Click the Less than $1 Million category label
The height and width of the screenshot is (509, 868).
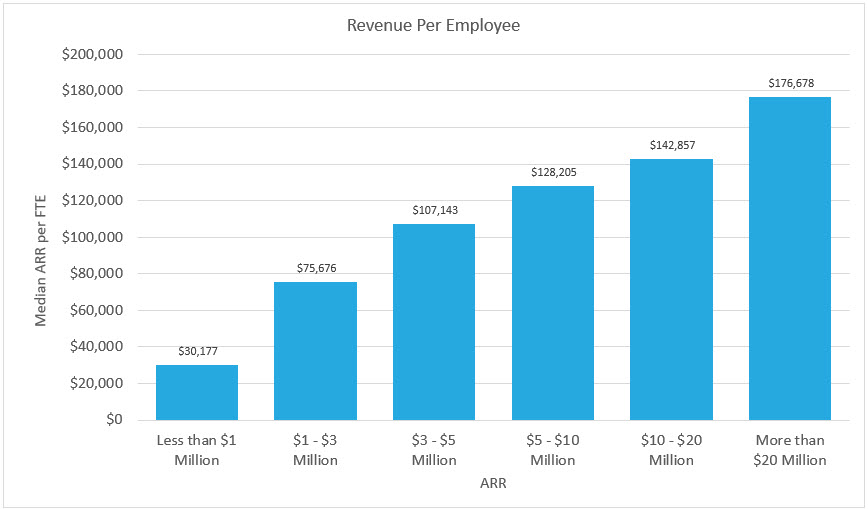[197, 450]
